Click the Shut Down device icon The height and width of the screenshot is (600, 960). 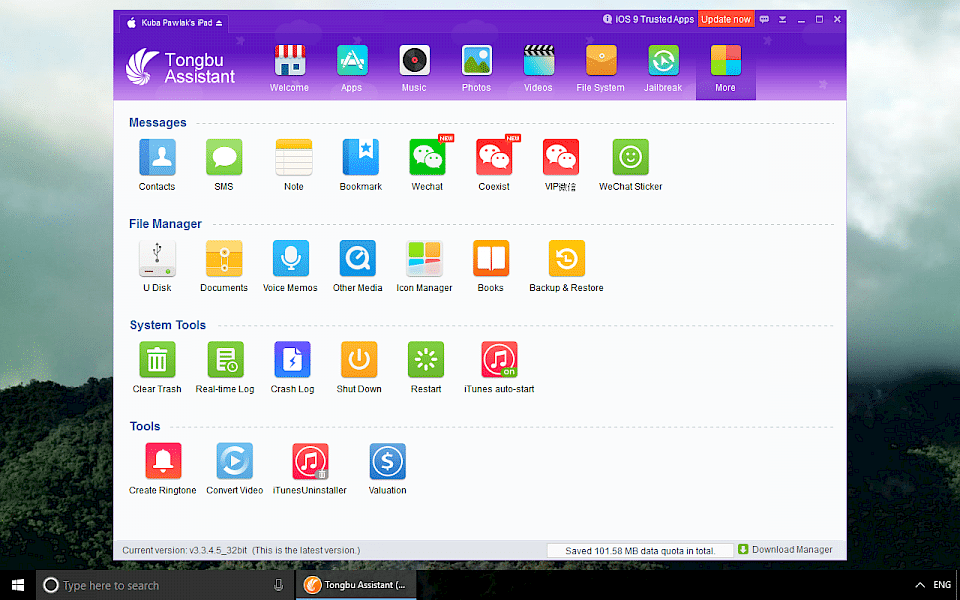[359, 359]
